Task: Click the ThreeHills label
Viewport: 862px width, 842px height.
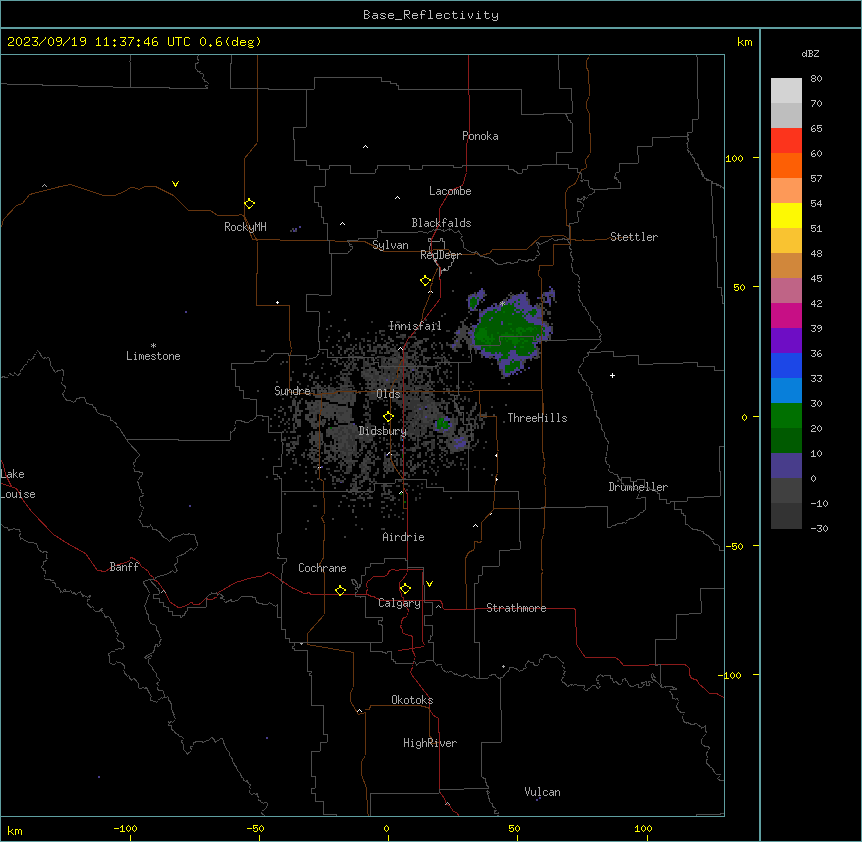Action: point(537,418)
